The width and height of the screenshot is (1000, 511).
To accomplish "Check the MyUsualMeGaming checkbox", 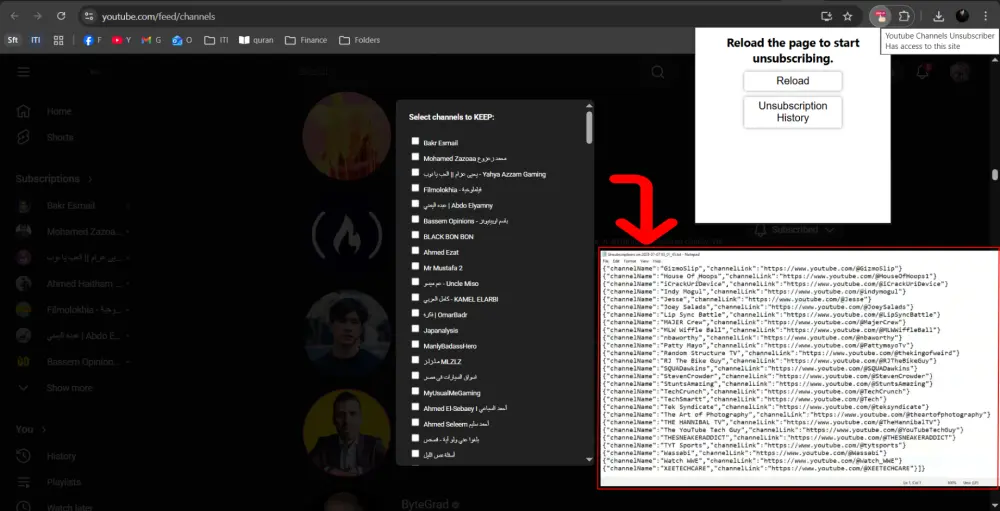I will tap(416, 392).
